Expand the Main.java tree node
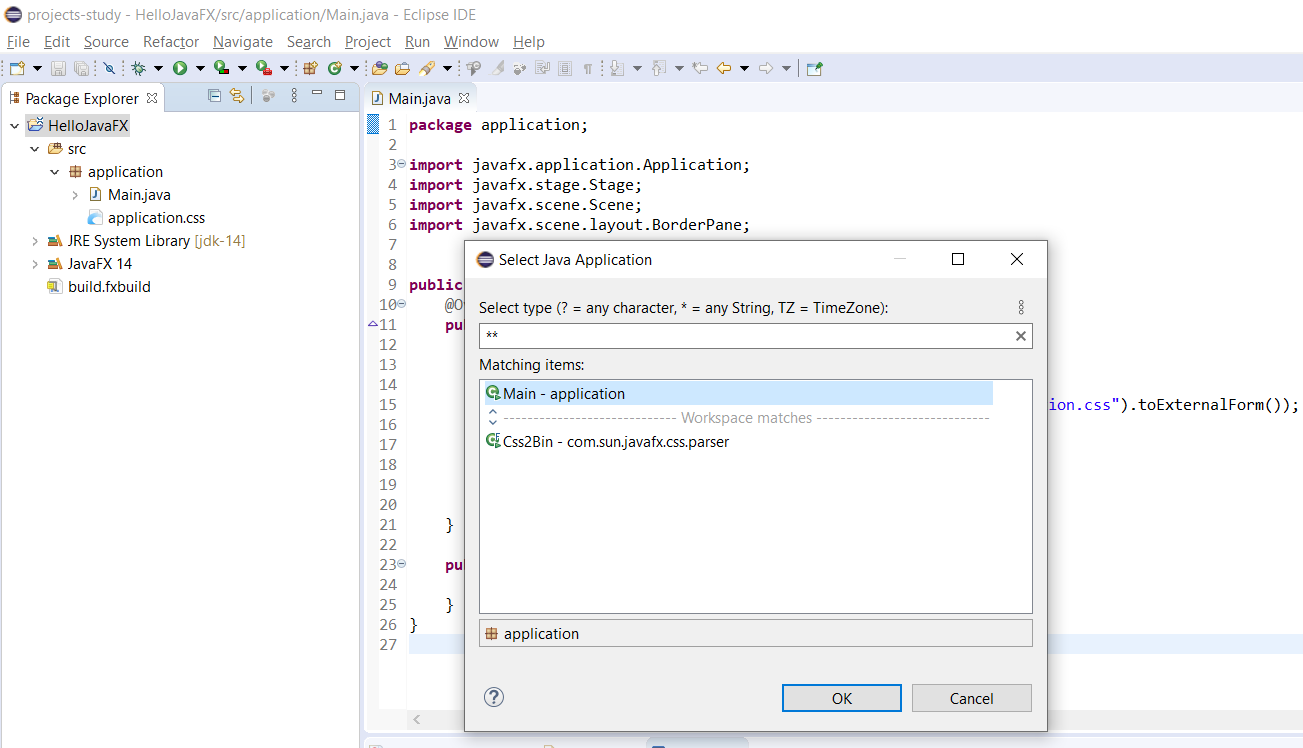The image size is (1303, 748). pos(75,195)
